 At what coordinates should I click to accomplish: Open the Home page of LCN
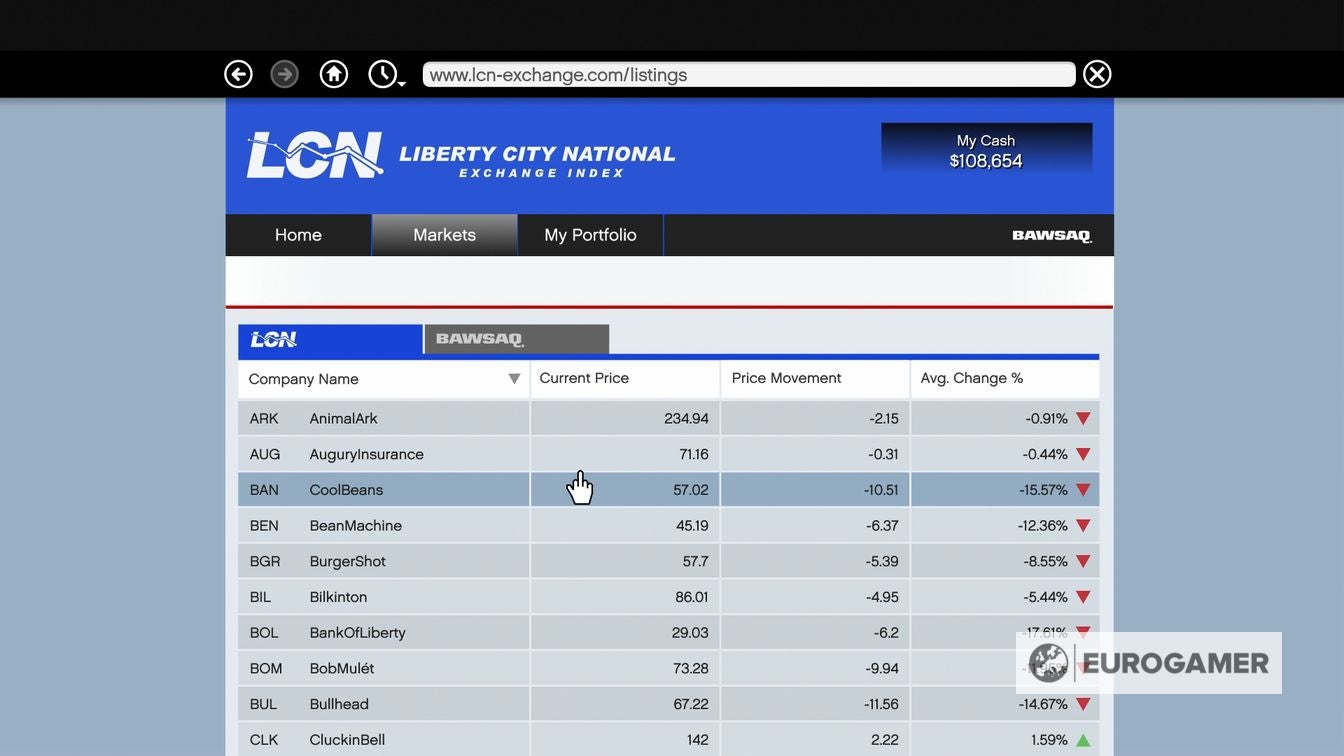point(297,234)
